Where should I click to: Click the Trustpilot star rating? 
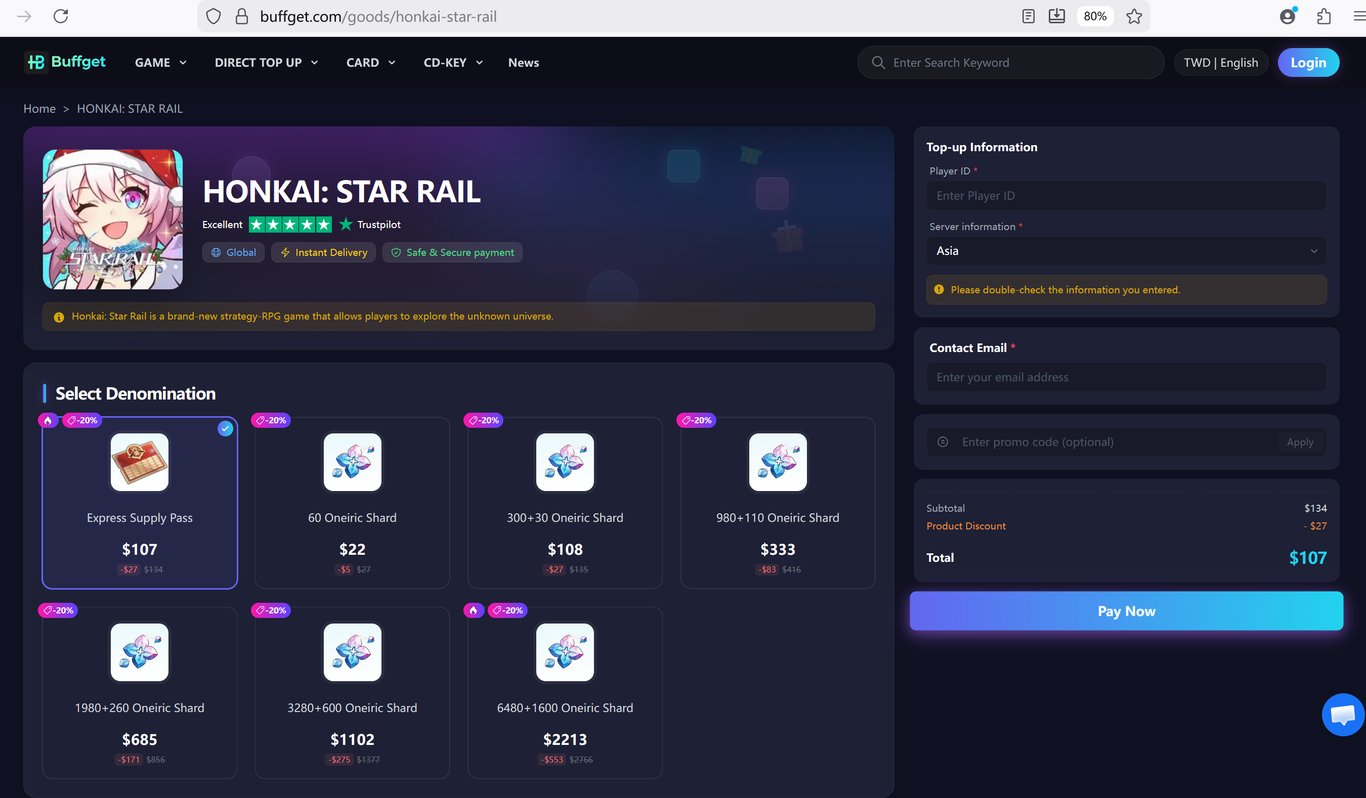[x=290, y=224]
